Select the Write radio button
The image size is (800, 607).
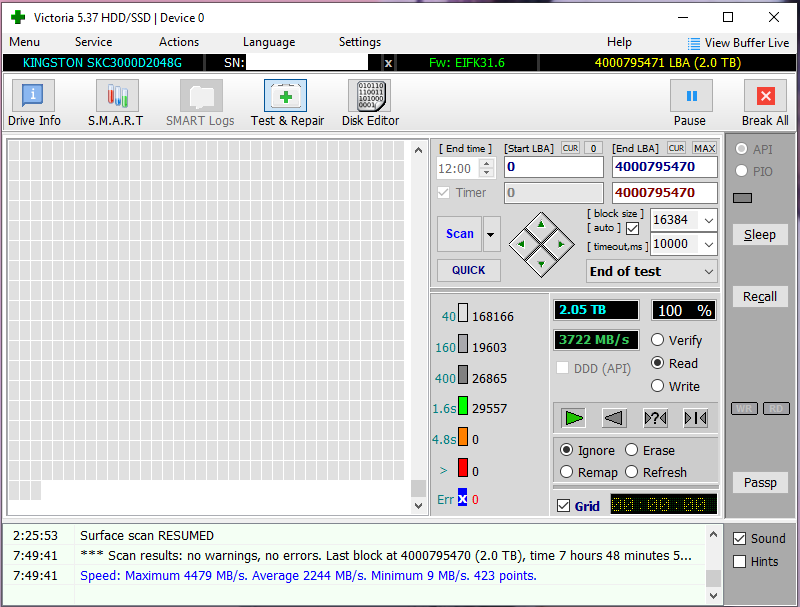click(x=658, y=386)
